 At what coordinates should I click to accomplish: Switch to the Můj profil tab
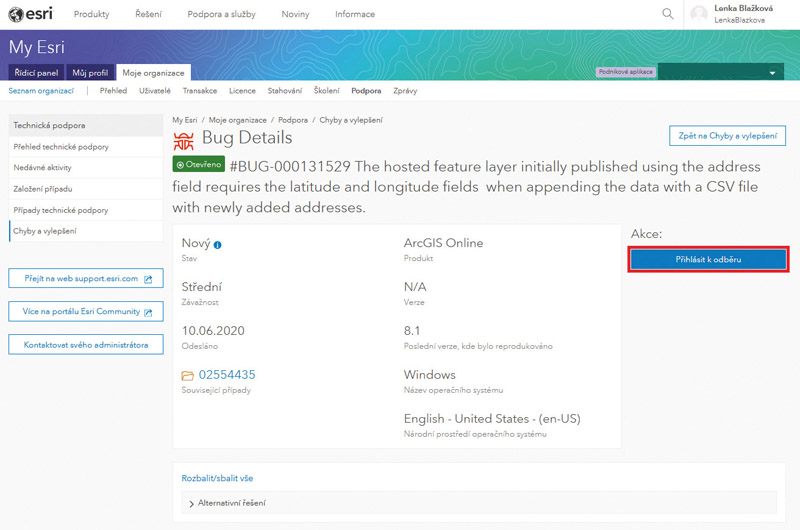coord(90,72)
